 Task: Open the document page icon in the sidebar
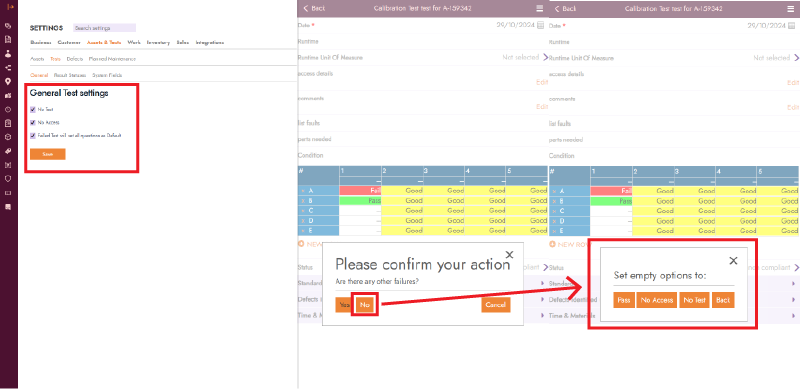point(8,39)
